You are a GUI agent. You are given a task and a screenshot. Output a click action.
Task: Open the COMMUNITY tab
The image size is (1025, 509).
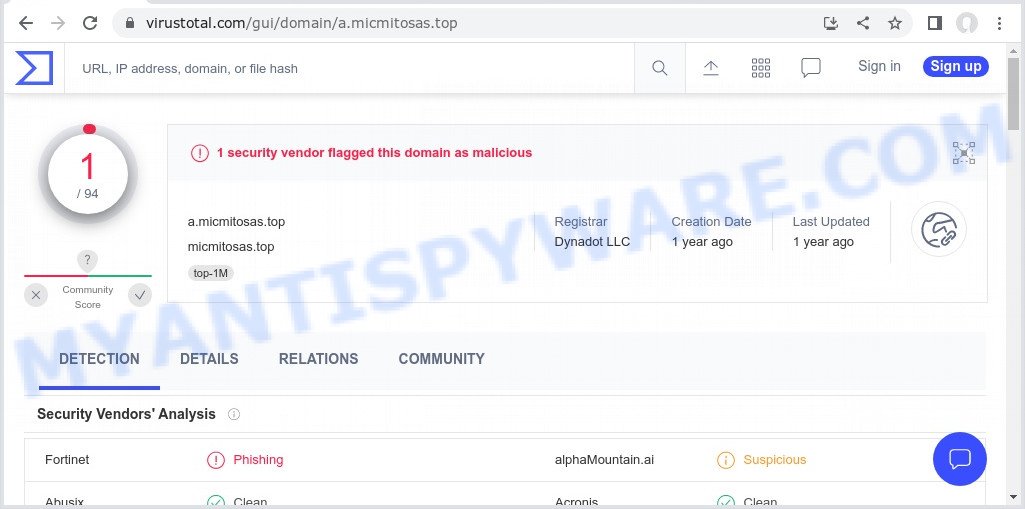441,359
